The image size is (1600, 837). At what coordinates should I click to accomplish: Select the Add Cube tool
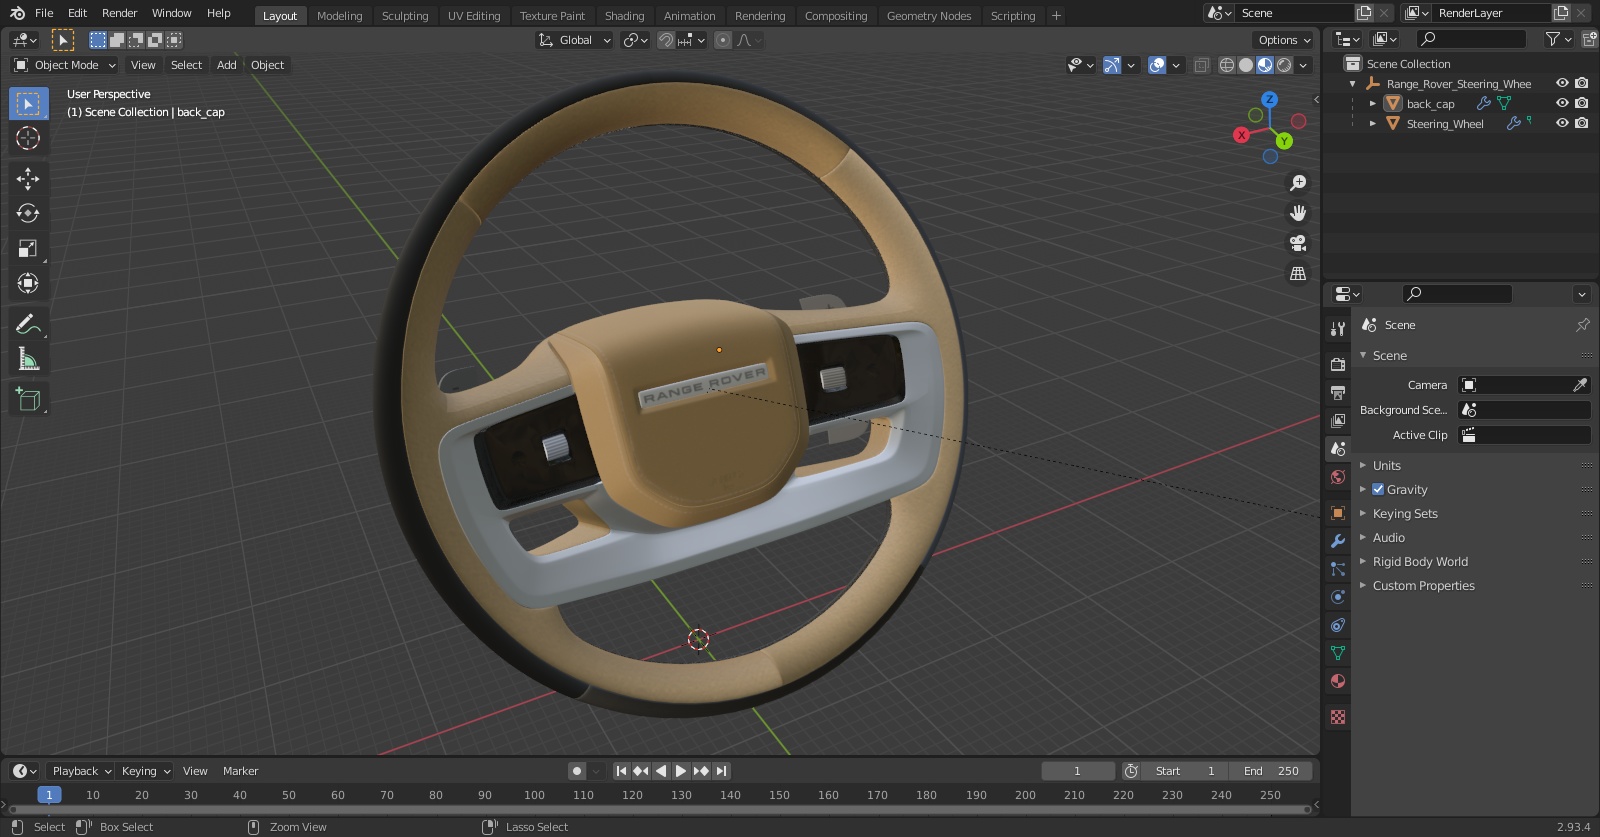pos(28,399)
